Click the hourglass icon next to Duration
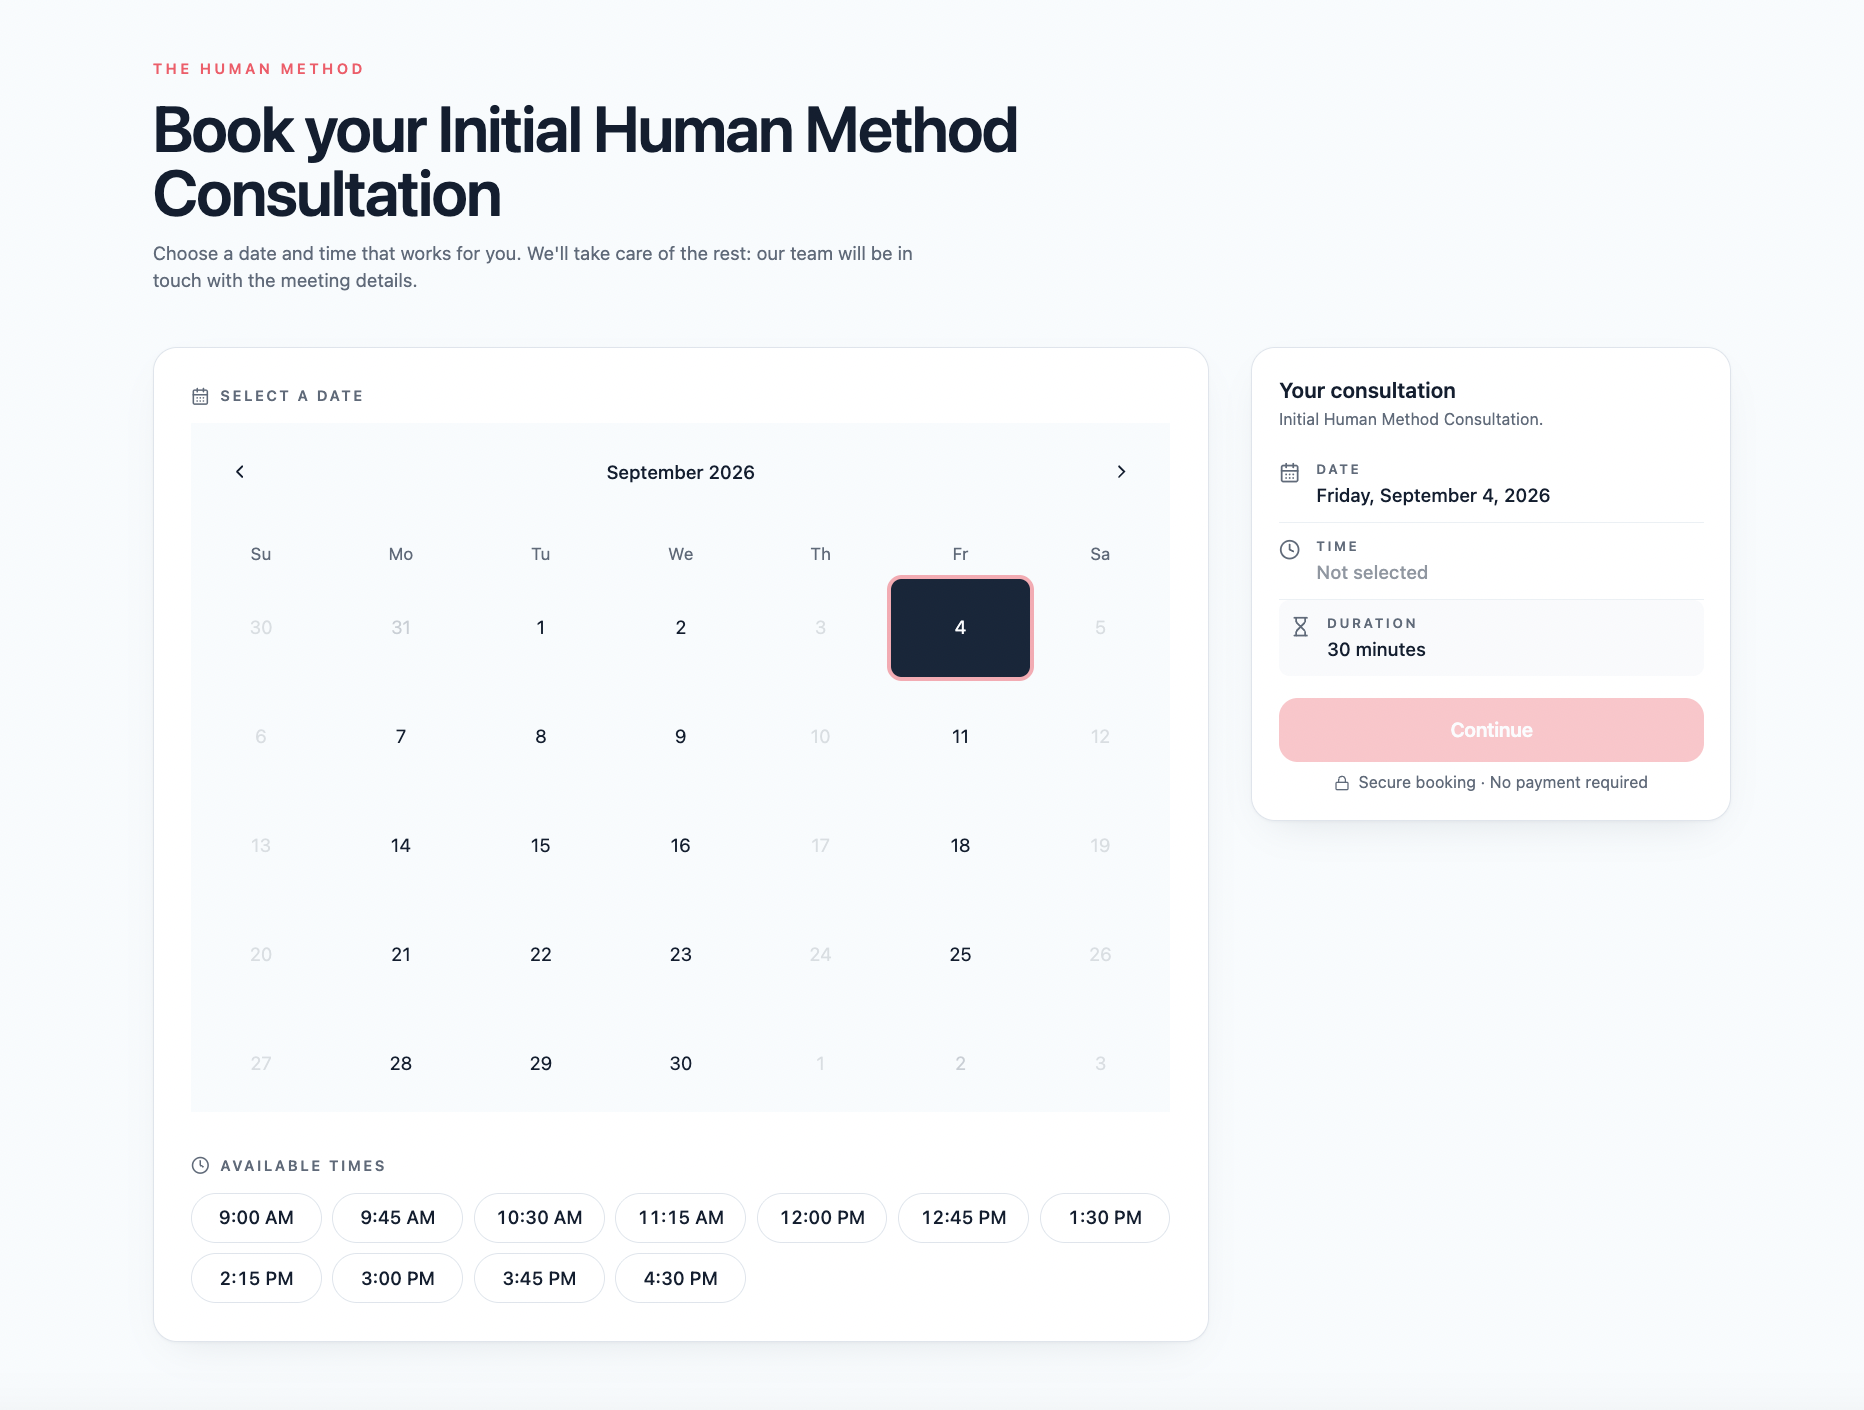This screenshot has width=1864, height=1410. click(x=1300, y=627)
